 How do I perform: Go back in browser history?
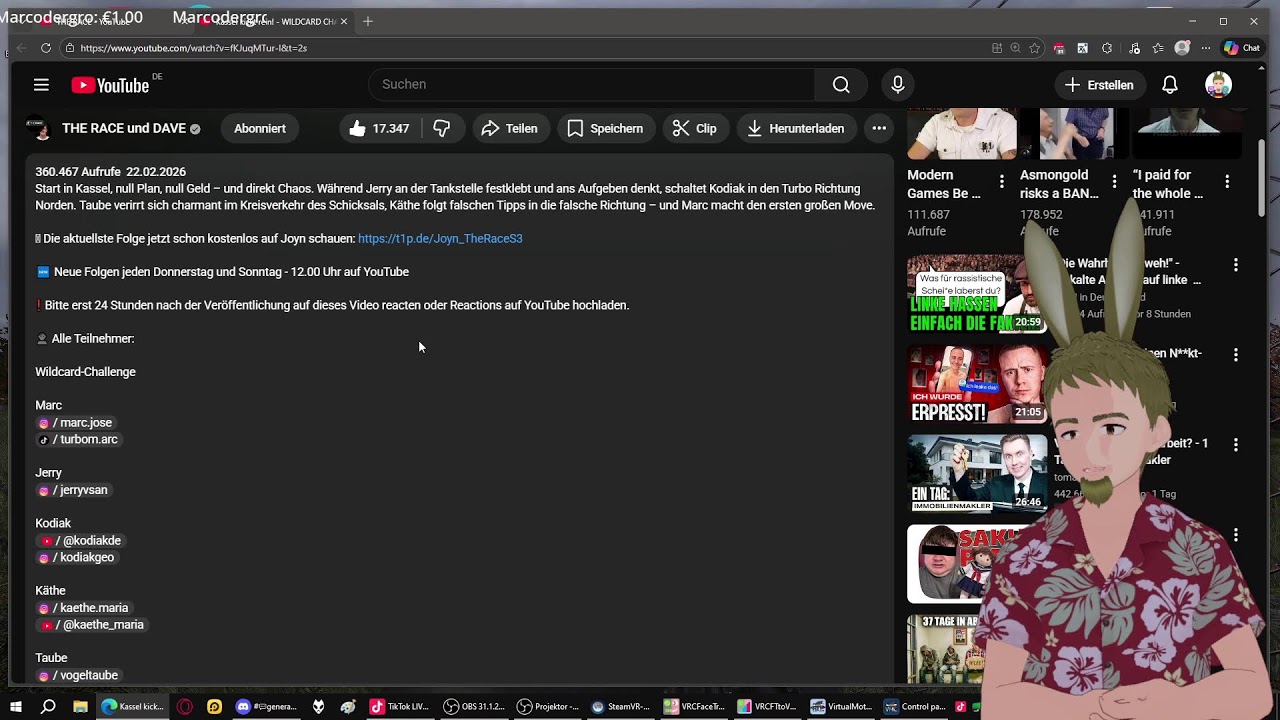[21, 48]
